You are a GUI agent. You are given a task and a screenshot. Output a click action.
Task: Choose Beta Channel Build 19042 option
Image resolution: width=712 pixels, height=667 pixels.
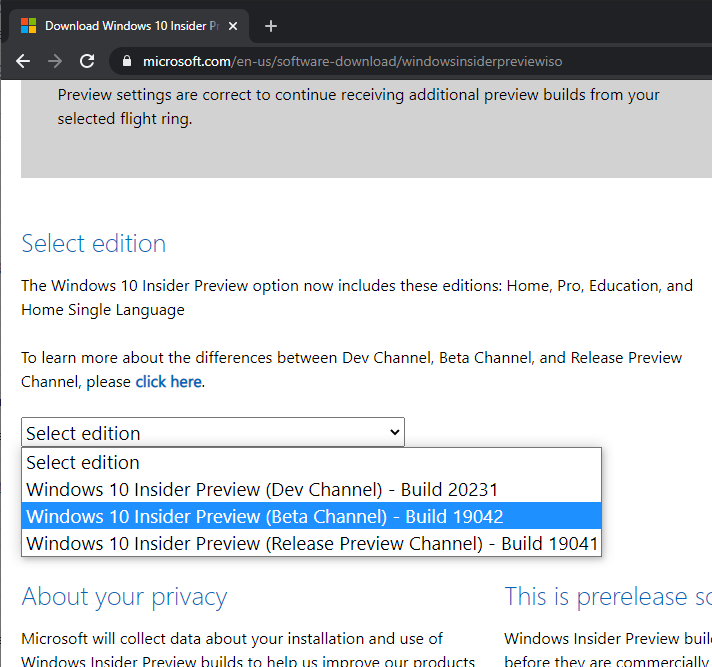click(312, 516)
